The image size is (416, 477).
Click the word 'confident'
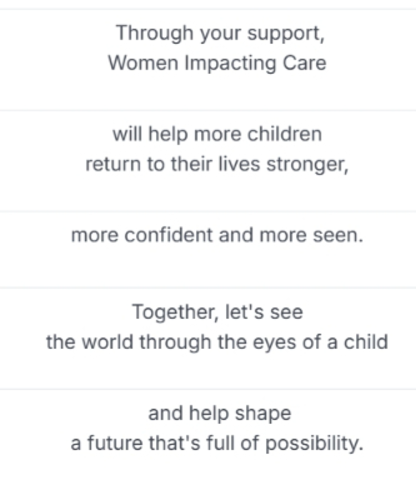(169, 235)
